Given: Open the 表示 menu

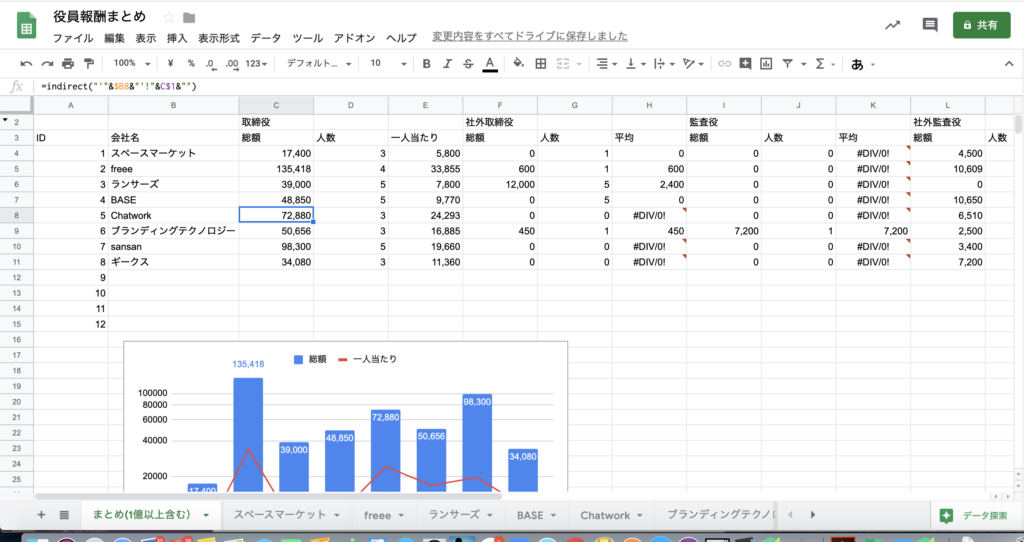Looking at the screenshot, I should (146, 38).
